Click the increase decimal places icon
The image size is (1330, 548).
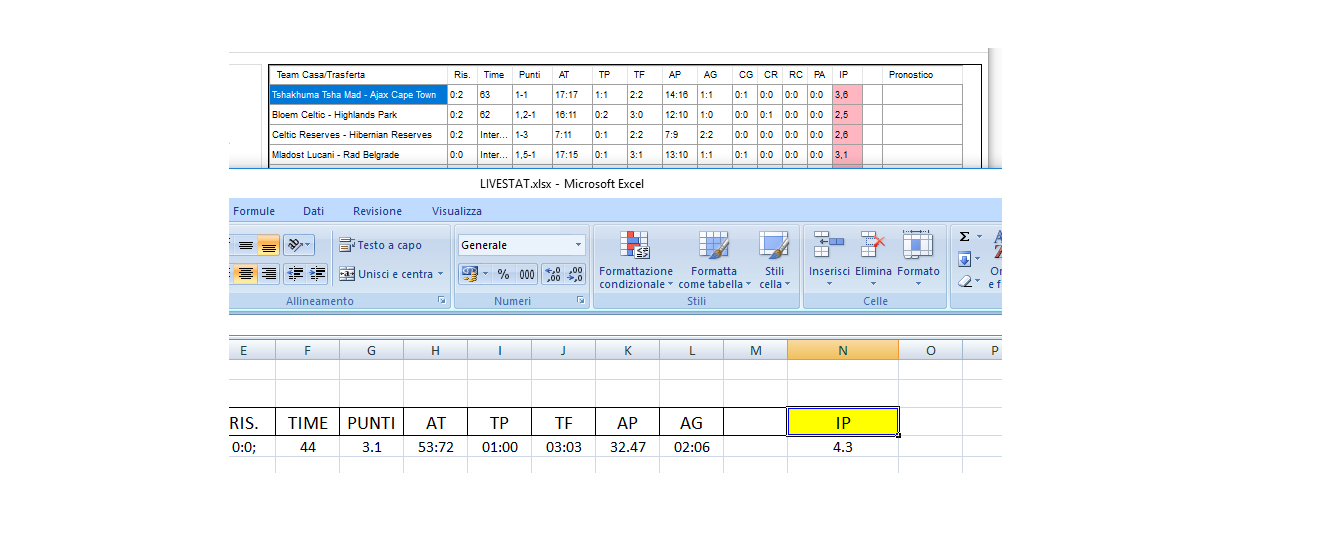(552, 273)
